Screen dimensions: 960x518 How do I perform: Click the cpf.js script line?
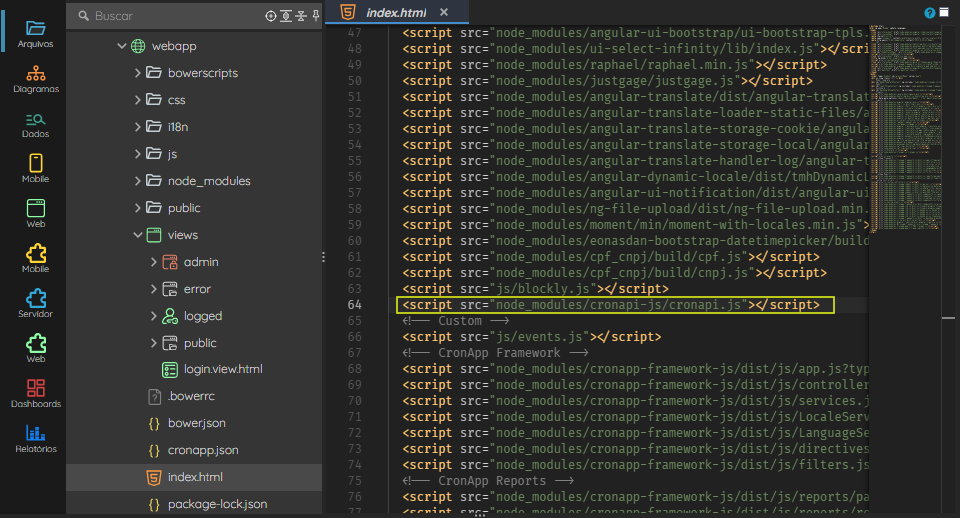tap(611, 257)
